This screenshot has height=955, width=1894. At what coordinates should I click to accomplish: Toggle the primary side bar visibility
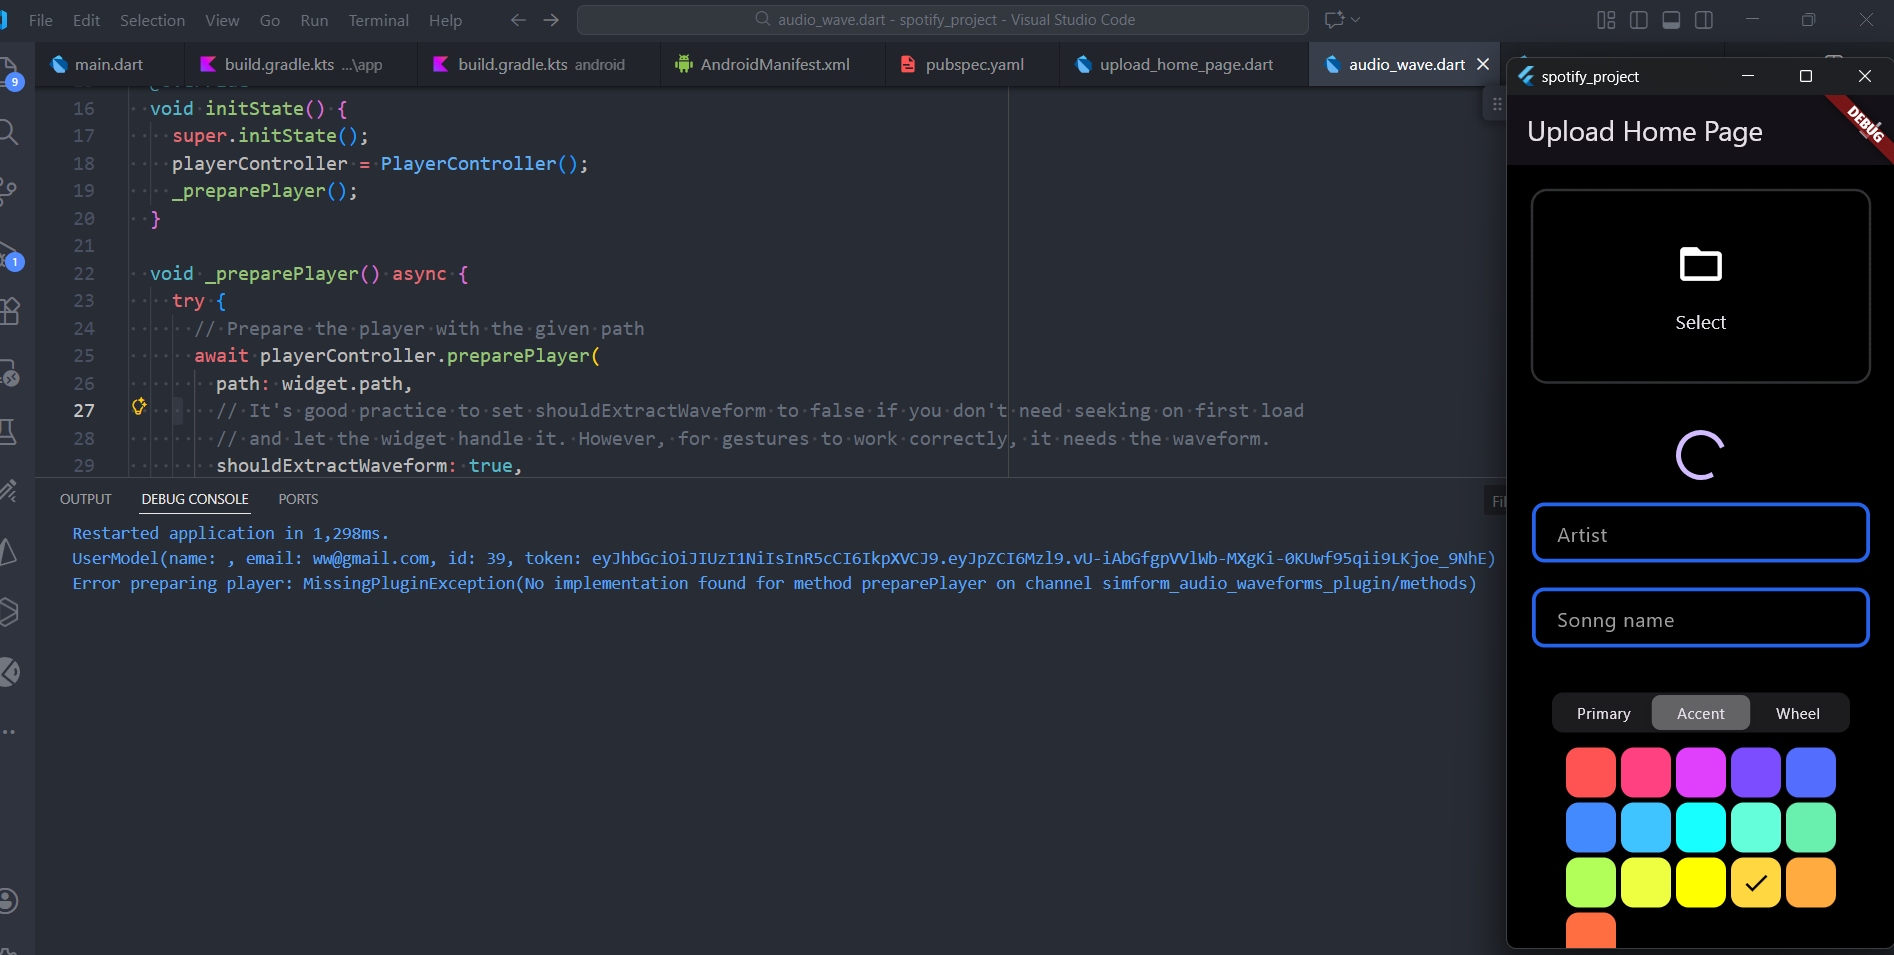(x=1638, y=20)
